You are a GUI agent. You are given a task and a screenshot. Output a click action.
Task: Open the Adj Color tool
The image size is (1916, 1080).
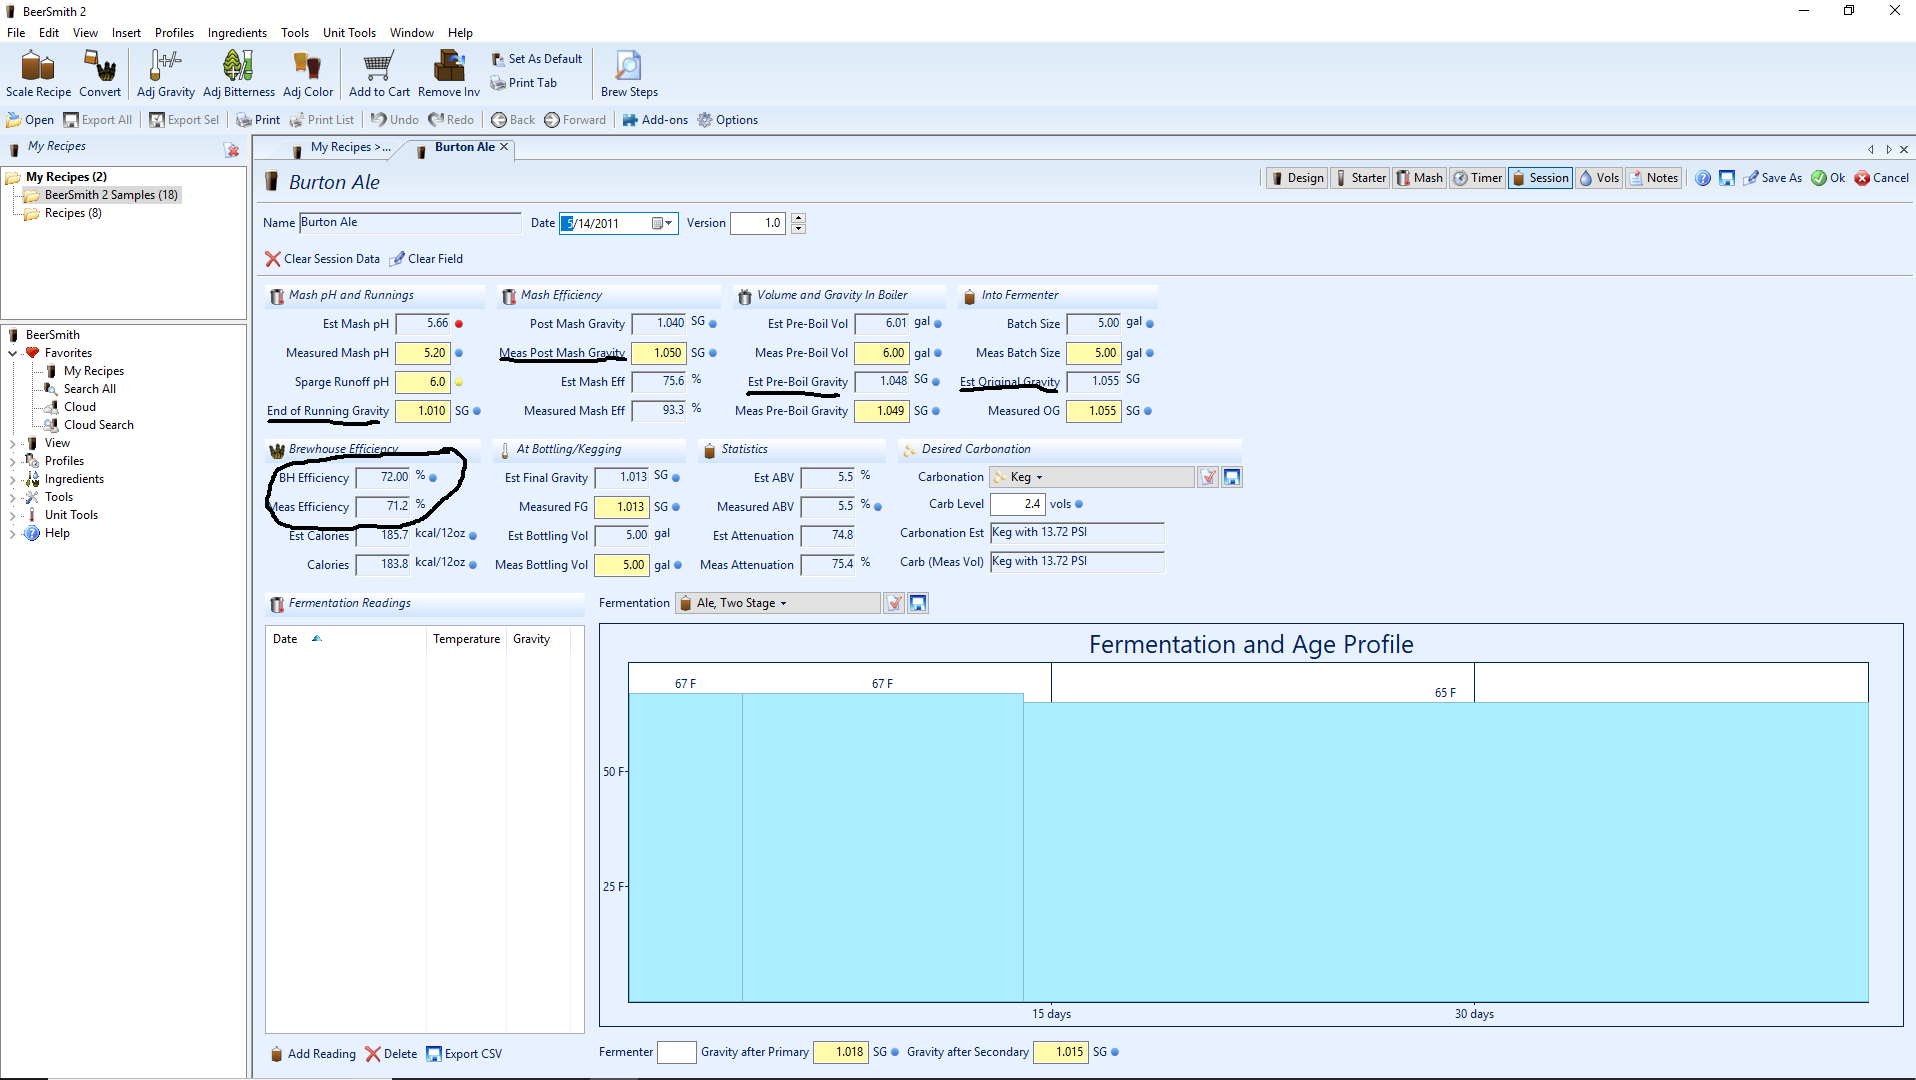tap(308, 74)
